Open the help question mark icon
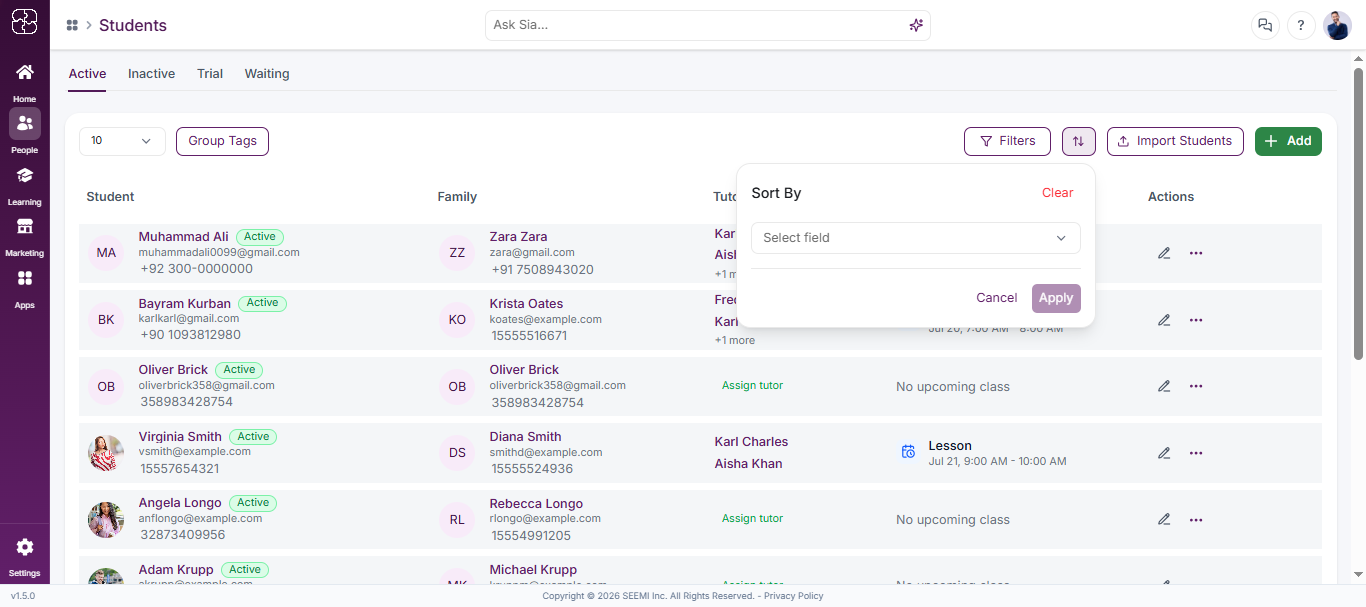1366x607 pixels. (1301, 26)
